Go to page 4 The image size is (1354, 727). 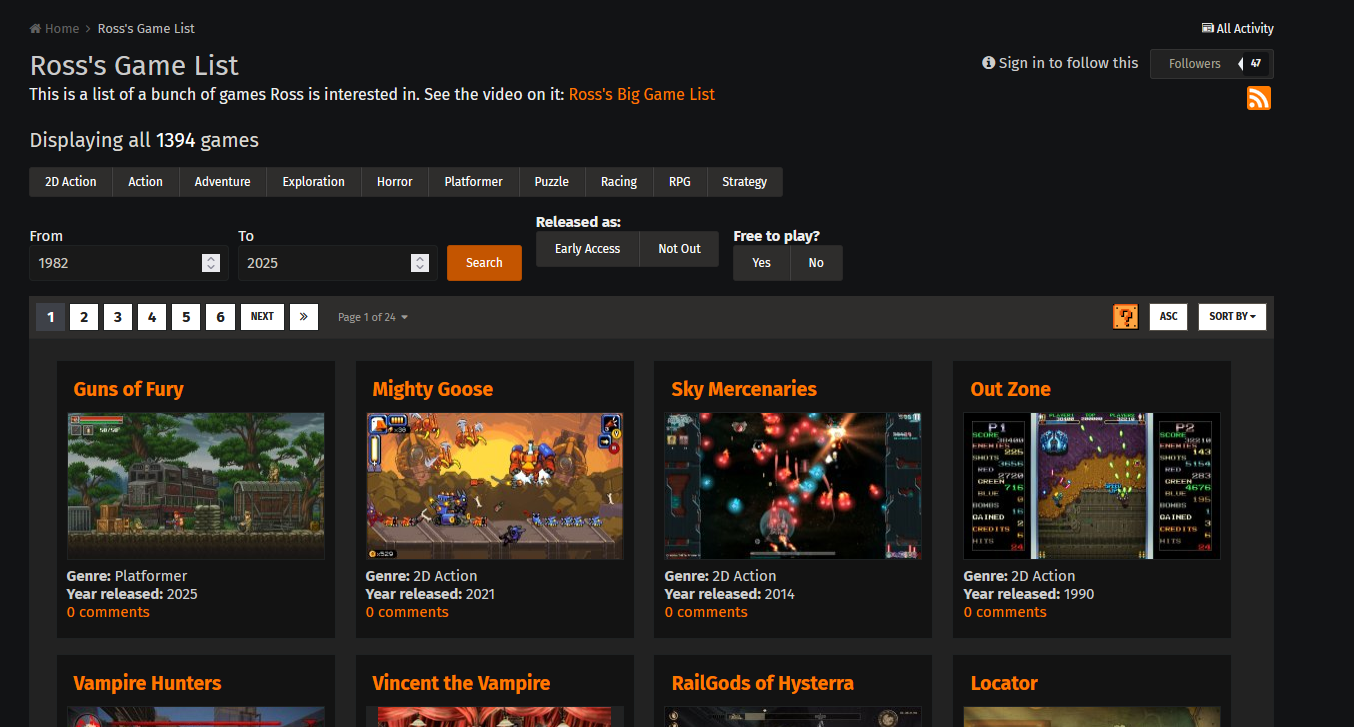point(152,317)
